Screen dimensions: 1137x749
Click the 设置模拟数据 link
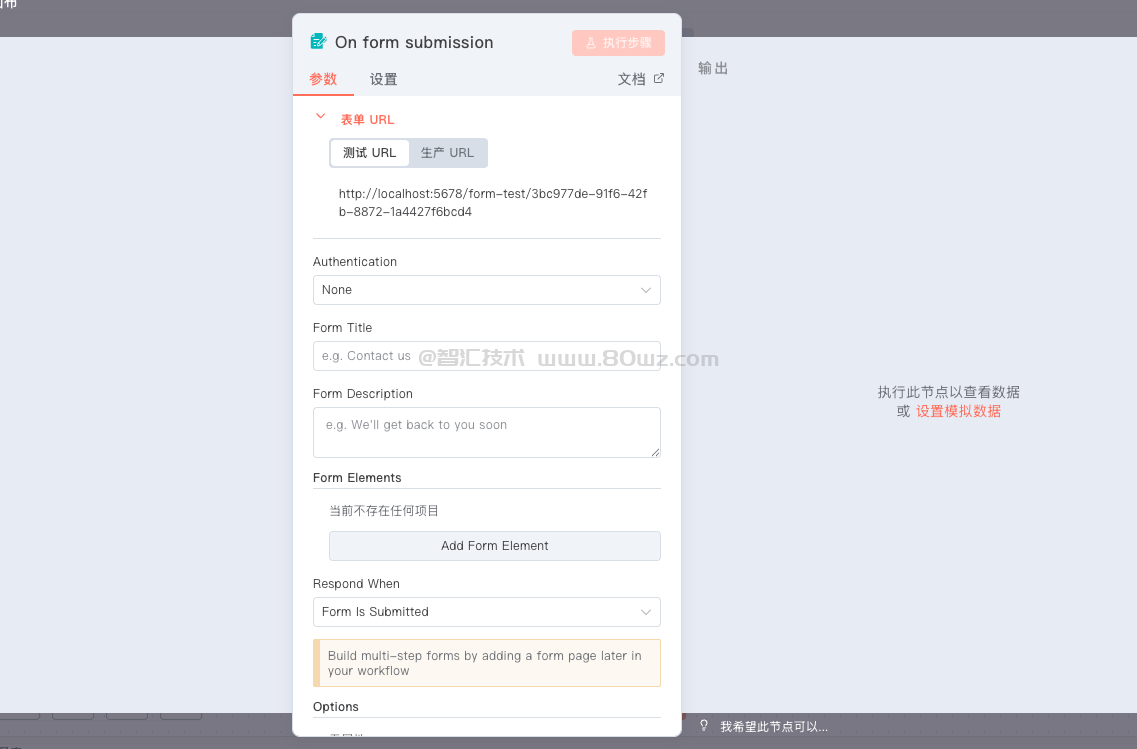pos(958,411)
